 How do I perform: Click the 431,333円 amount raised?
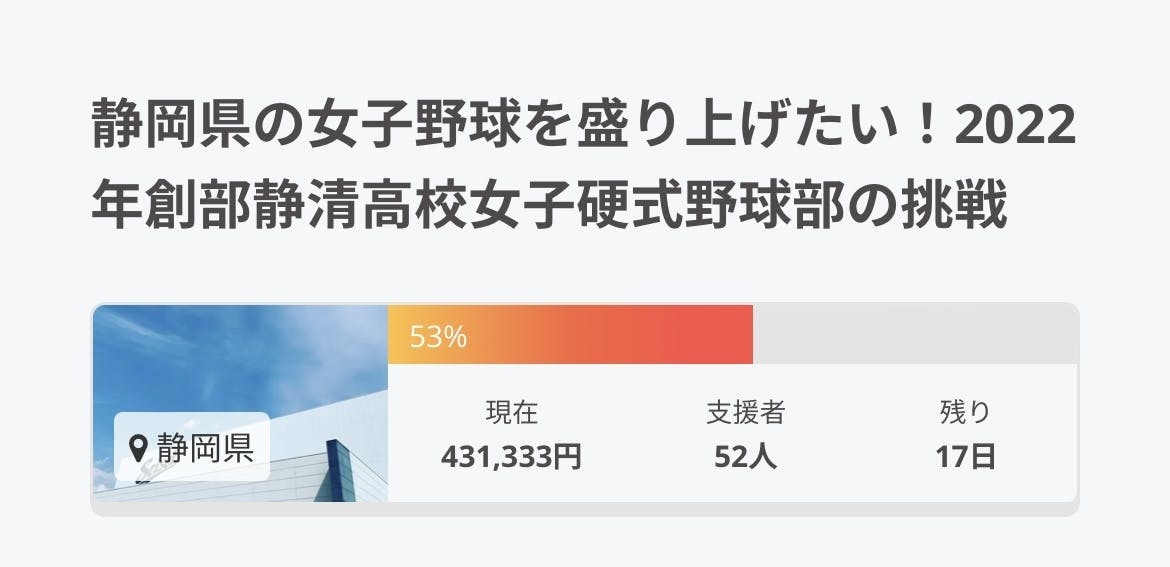click(512, 457)
